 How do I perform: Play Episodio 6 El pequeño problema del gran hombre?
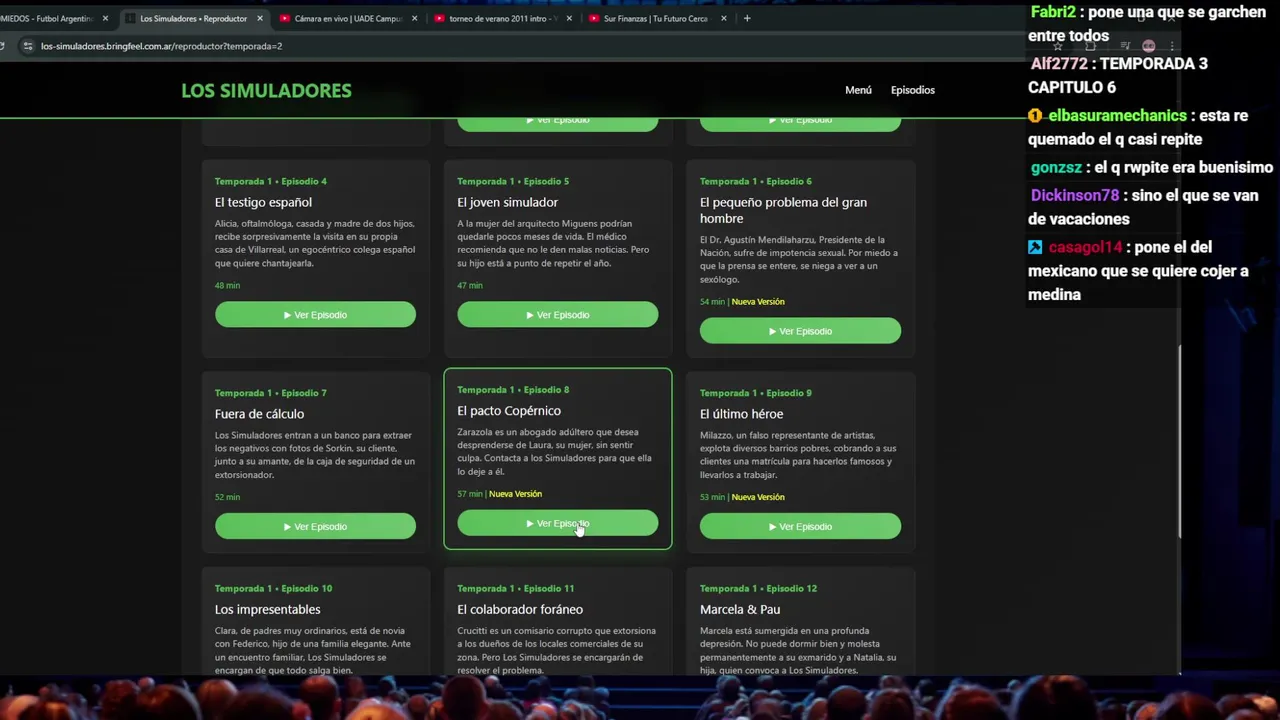(x=800, y=331)
